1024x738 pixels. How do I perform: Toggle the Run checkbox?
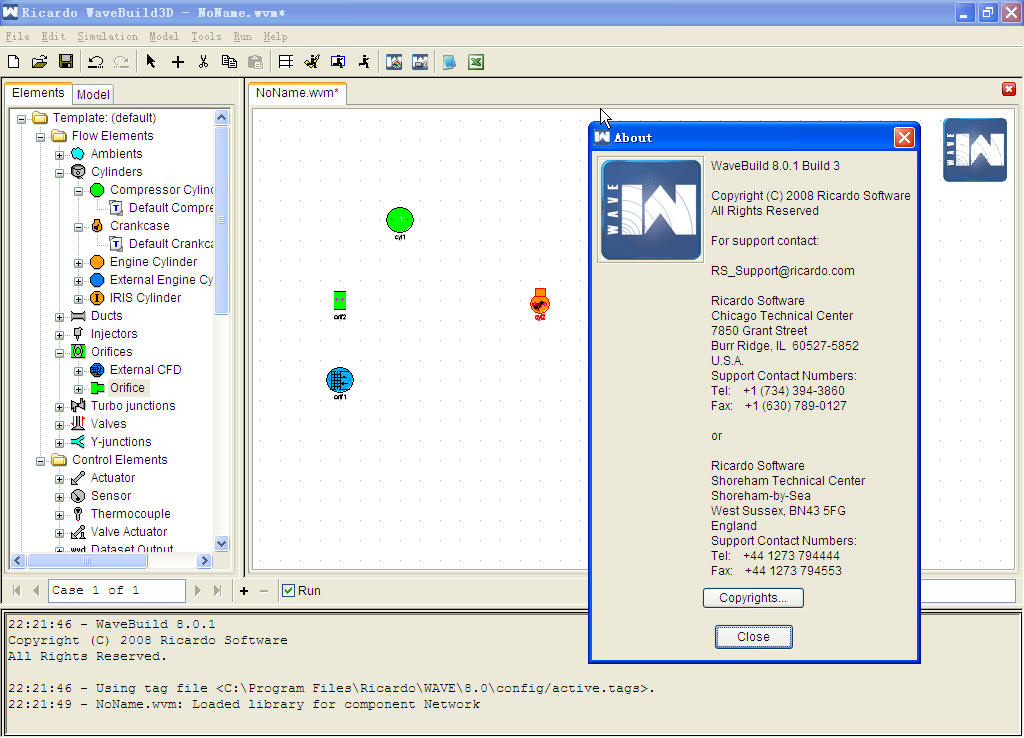tap(288, 590)
